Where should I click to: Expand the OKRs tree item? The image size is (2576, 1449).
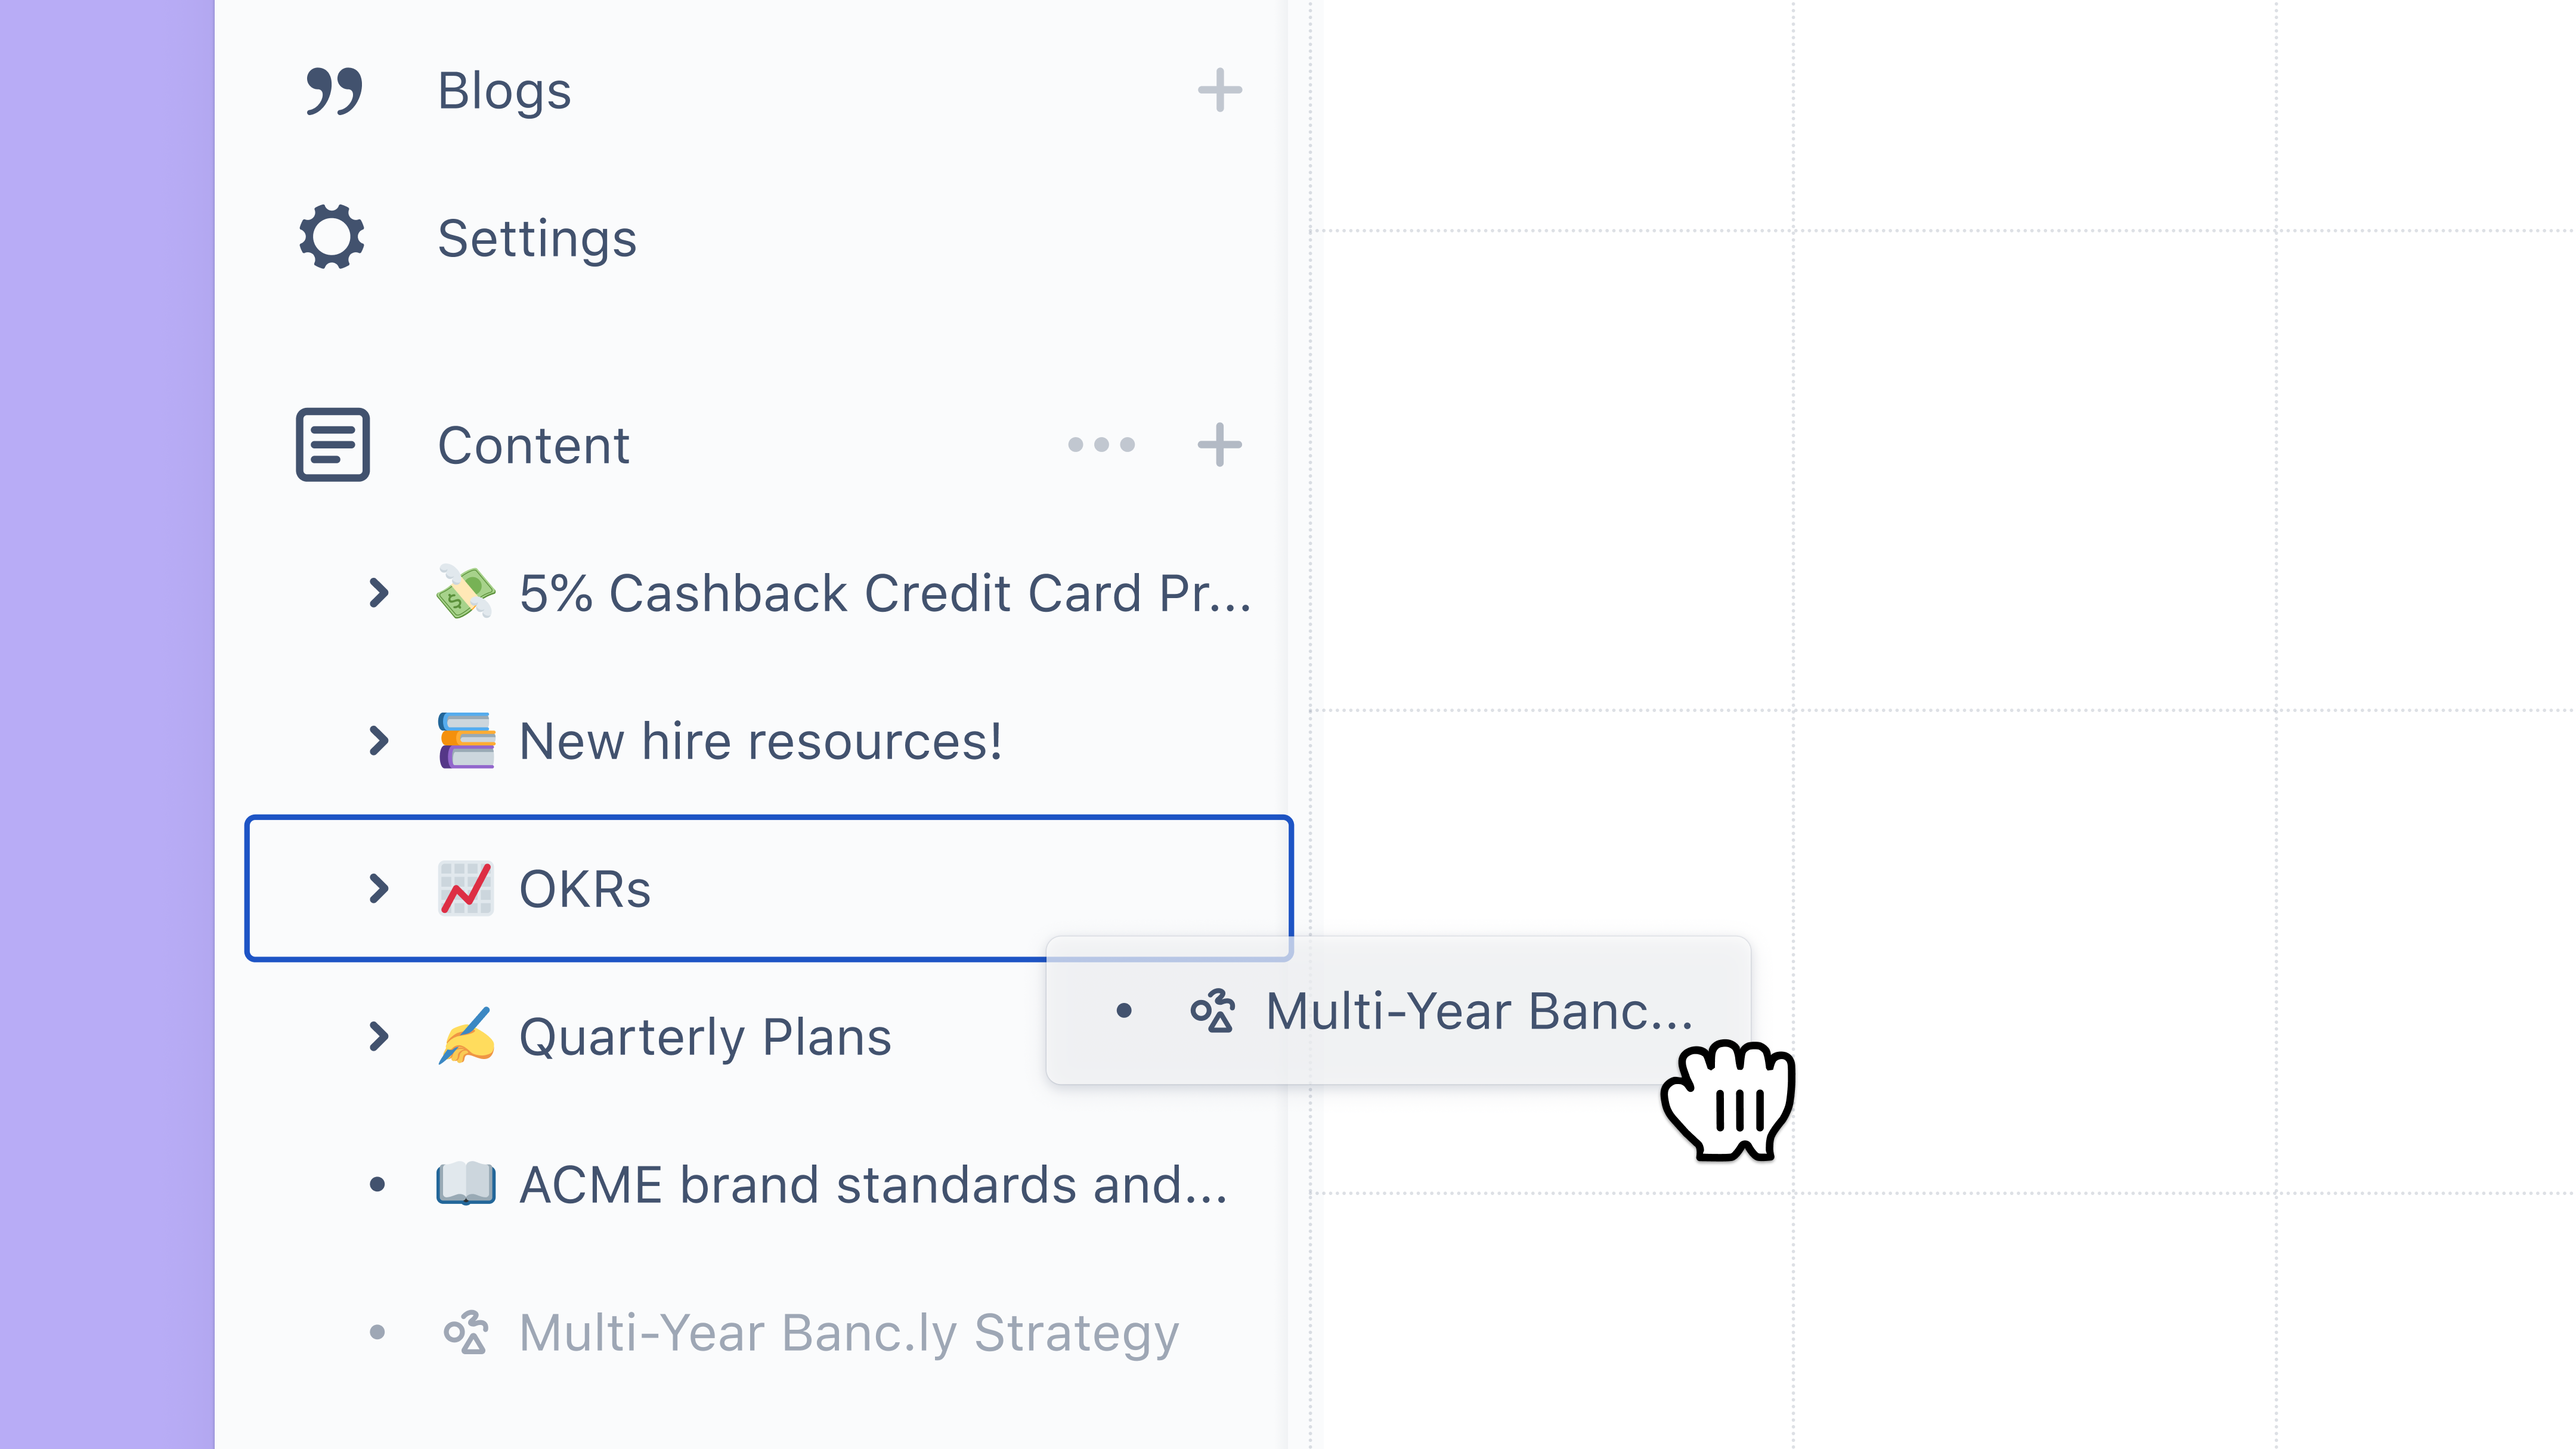click(379, 888)
